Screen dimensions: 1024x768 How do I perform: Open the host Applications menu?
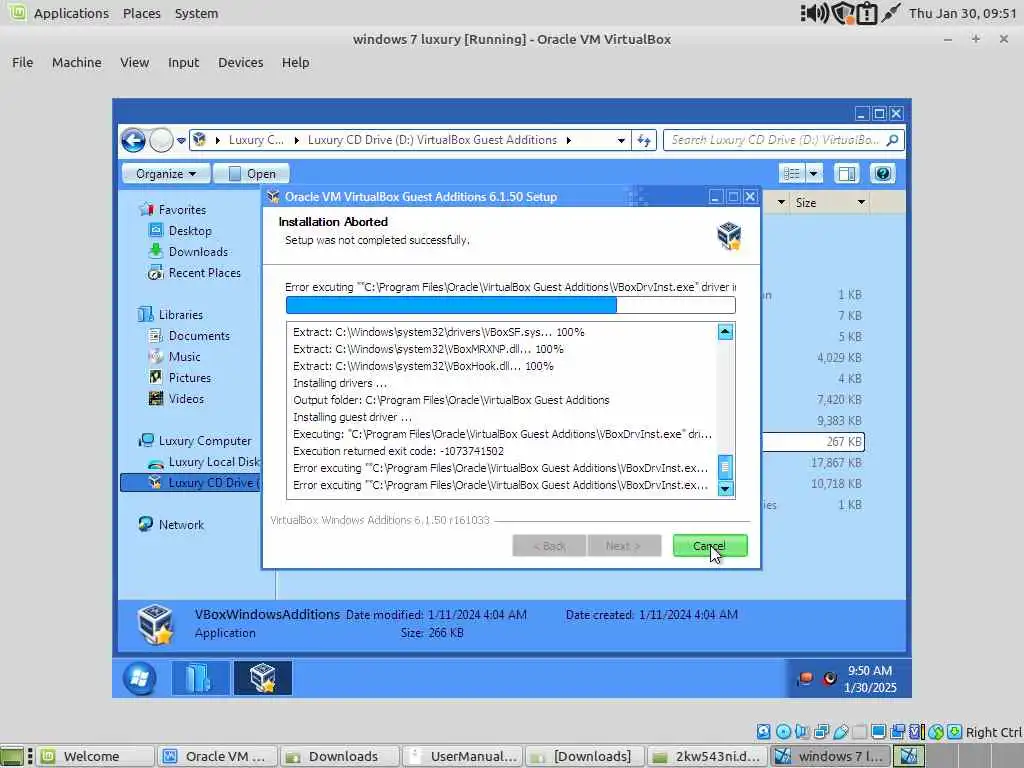point(71,13)
